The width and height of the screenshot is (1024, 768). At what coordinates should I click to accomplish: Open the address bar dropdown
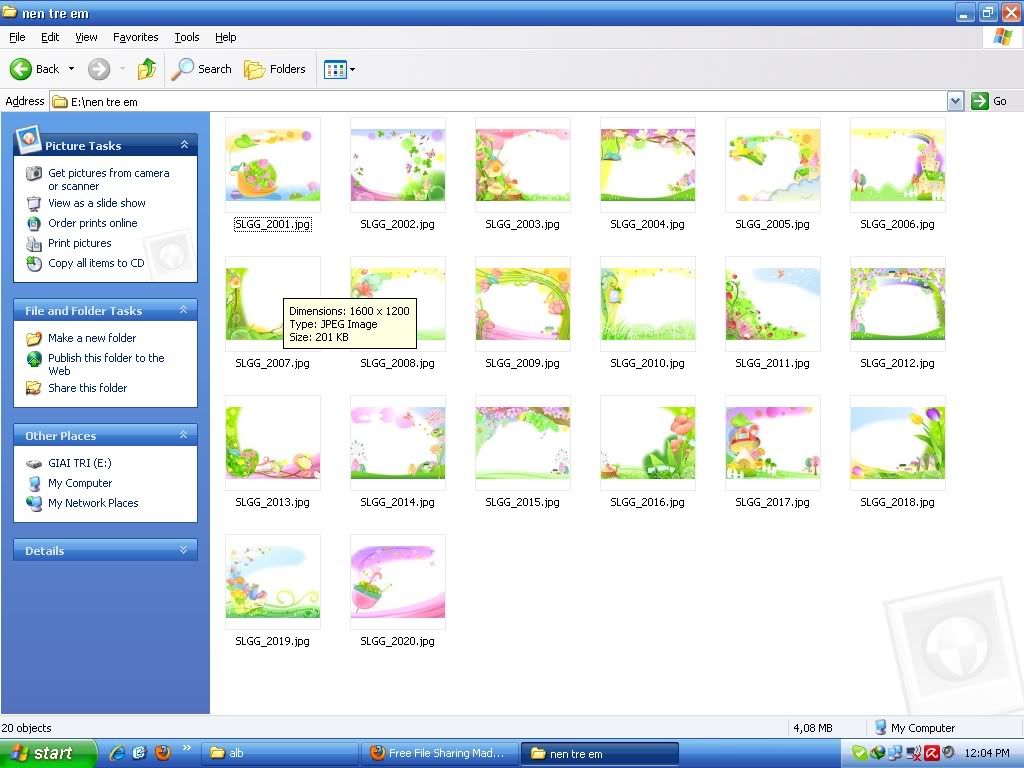click(955, 101)
